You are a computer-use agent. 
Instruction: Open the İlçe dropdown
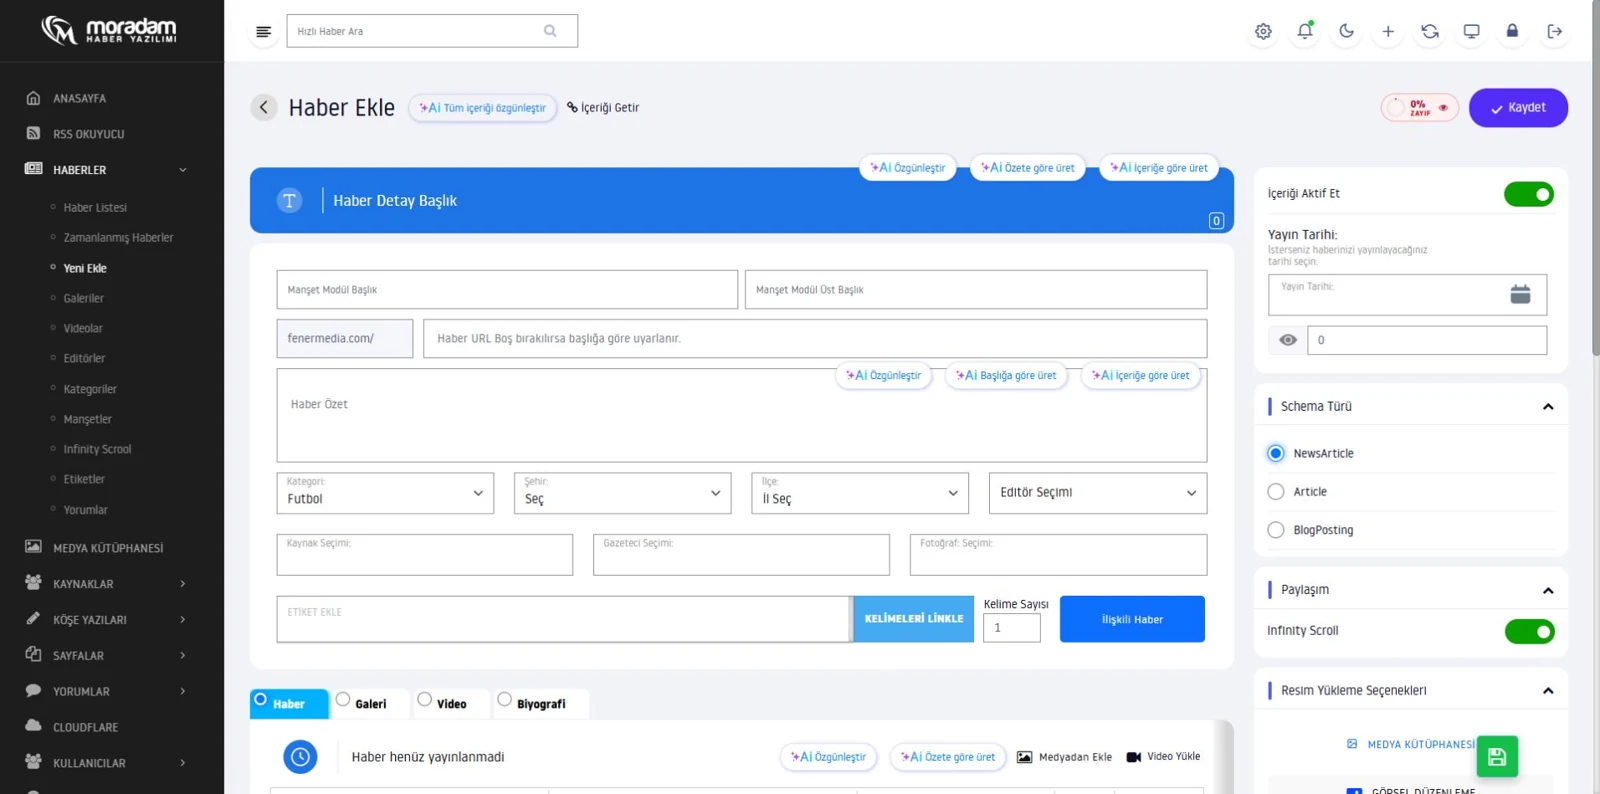coord(860,493)
